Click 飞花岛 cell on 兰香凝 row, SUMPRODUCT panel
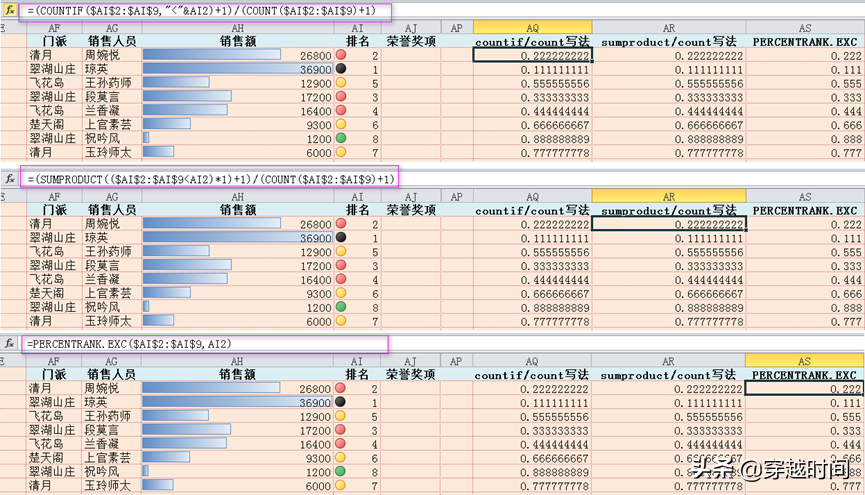865x495 pixels. pyautogui.click(x=54, y=279)
